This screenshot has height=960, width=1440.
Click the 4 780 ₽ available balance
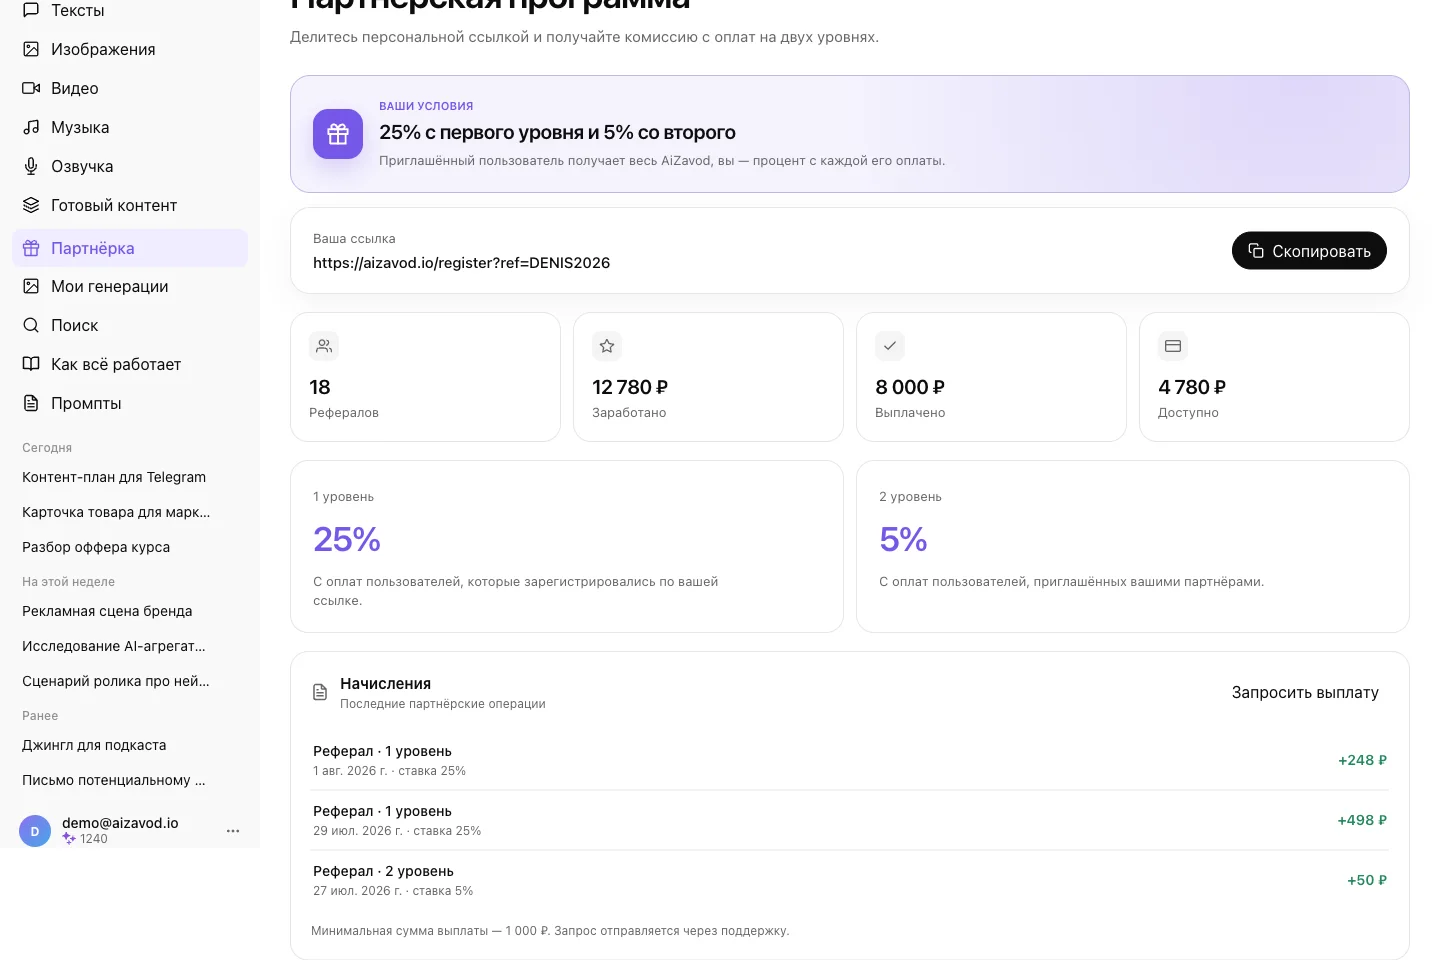[x=1192, y=387]
